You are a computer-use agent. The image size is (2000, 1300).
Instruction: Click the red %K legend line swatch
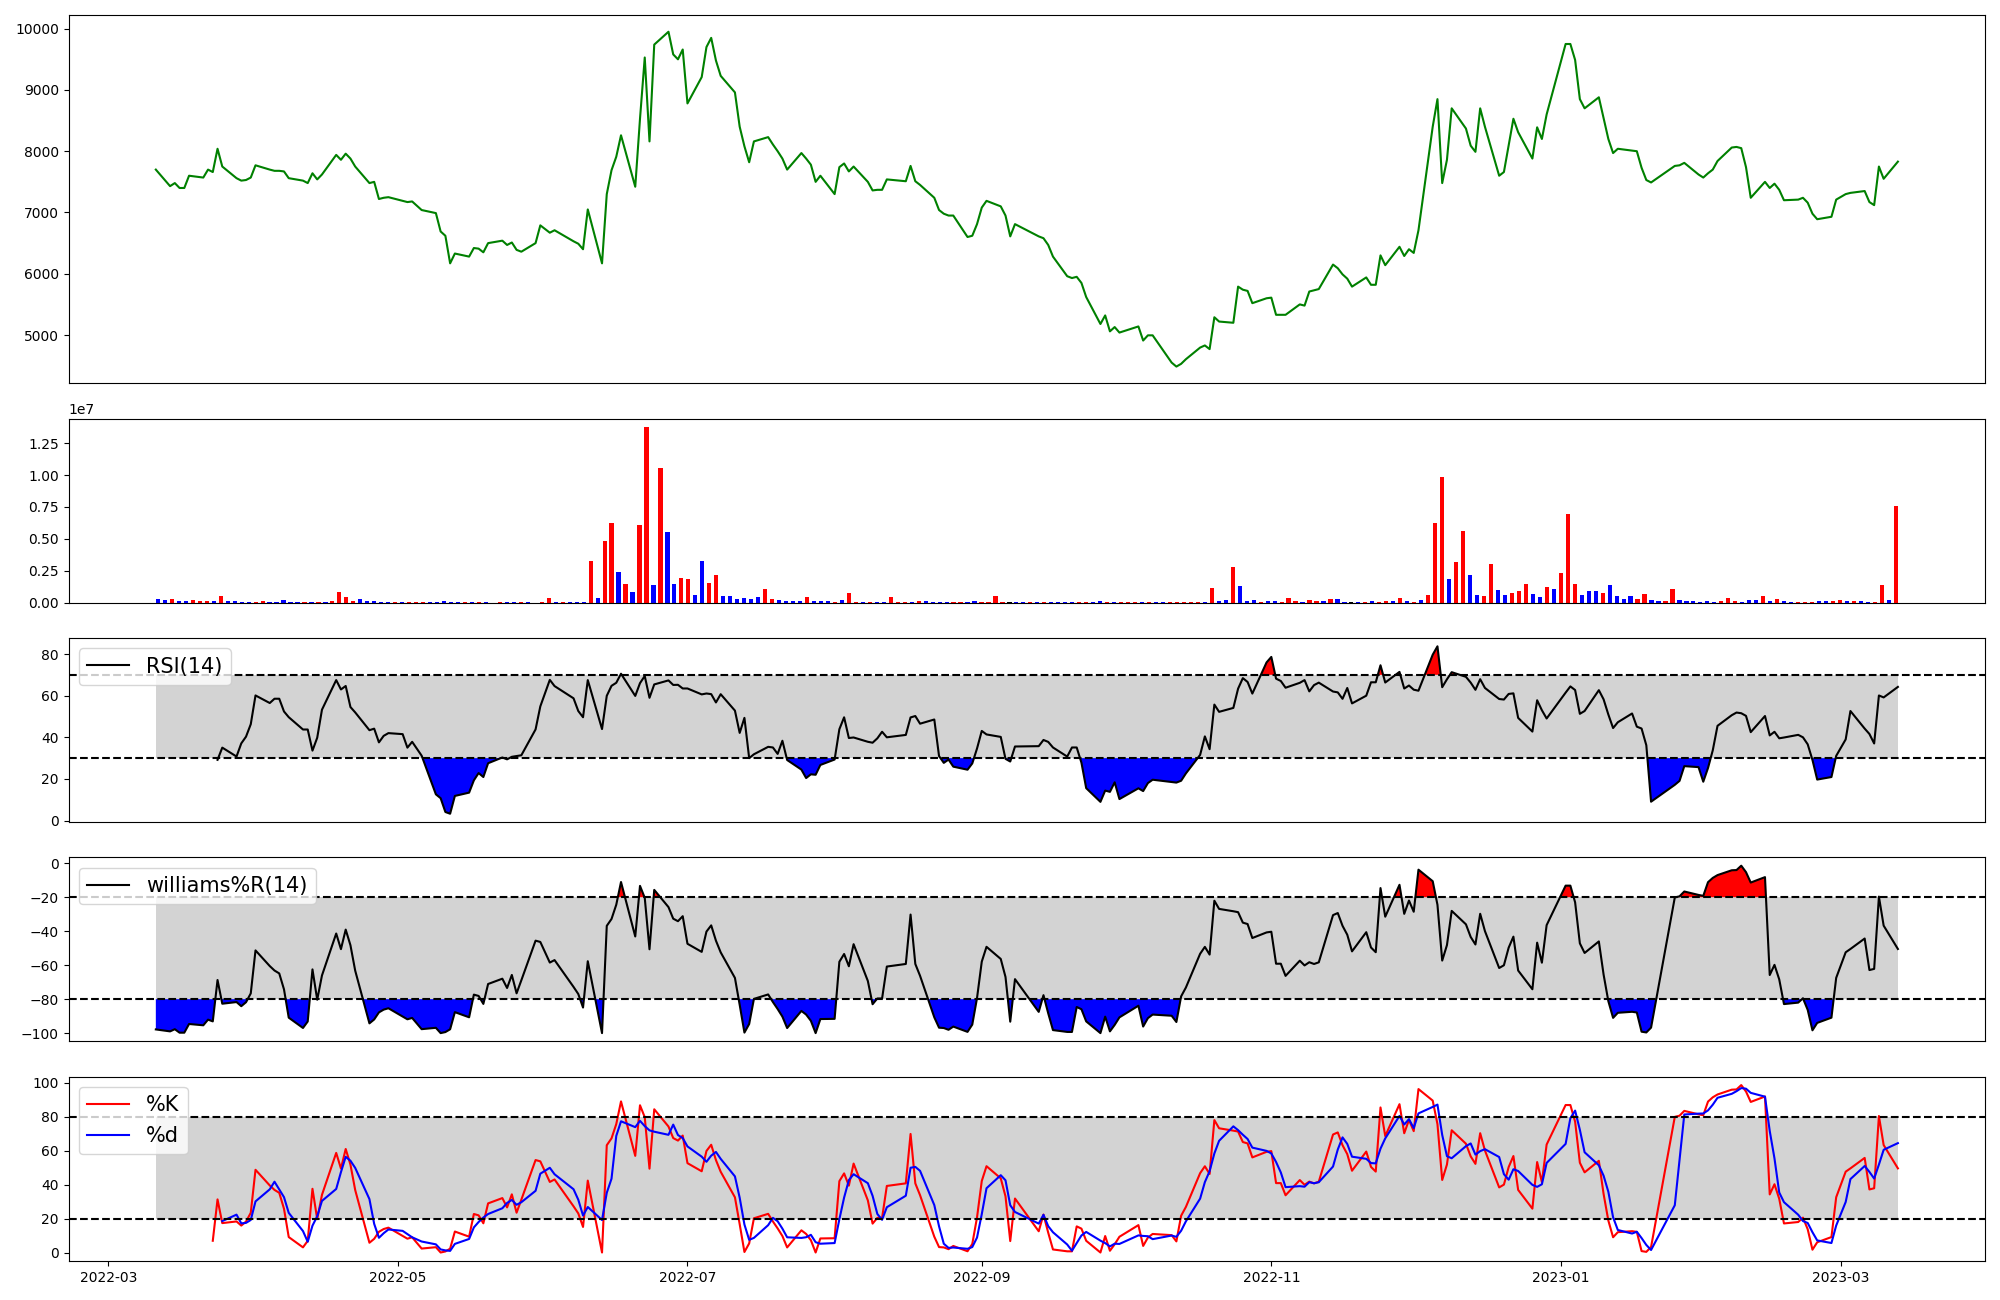click(108, 1104)
